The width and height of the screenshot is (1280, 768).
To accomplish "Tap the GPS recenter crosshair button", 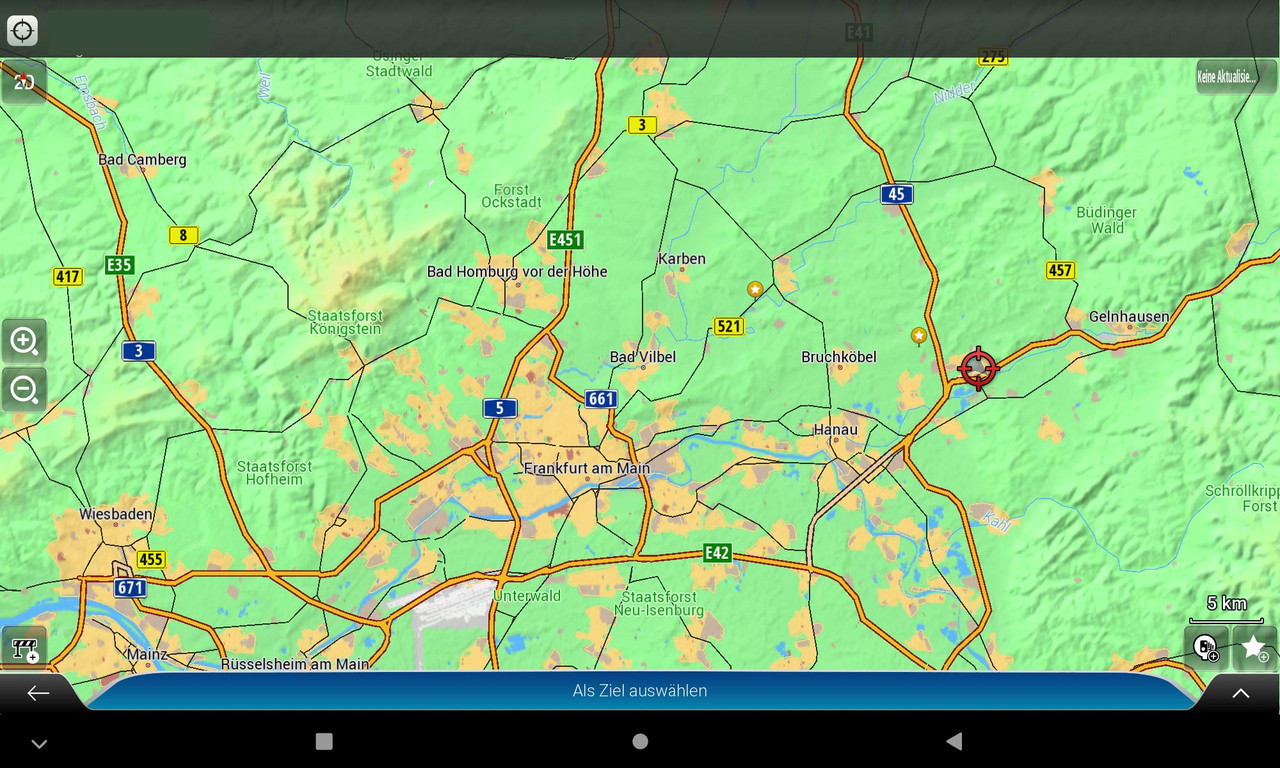I will pos(22,30).
